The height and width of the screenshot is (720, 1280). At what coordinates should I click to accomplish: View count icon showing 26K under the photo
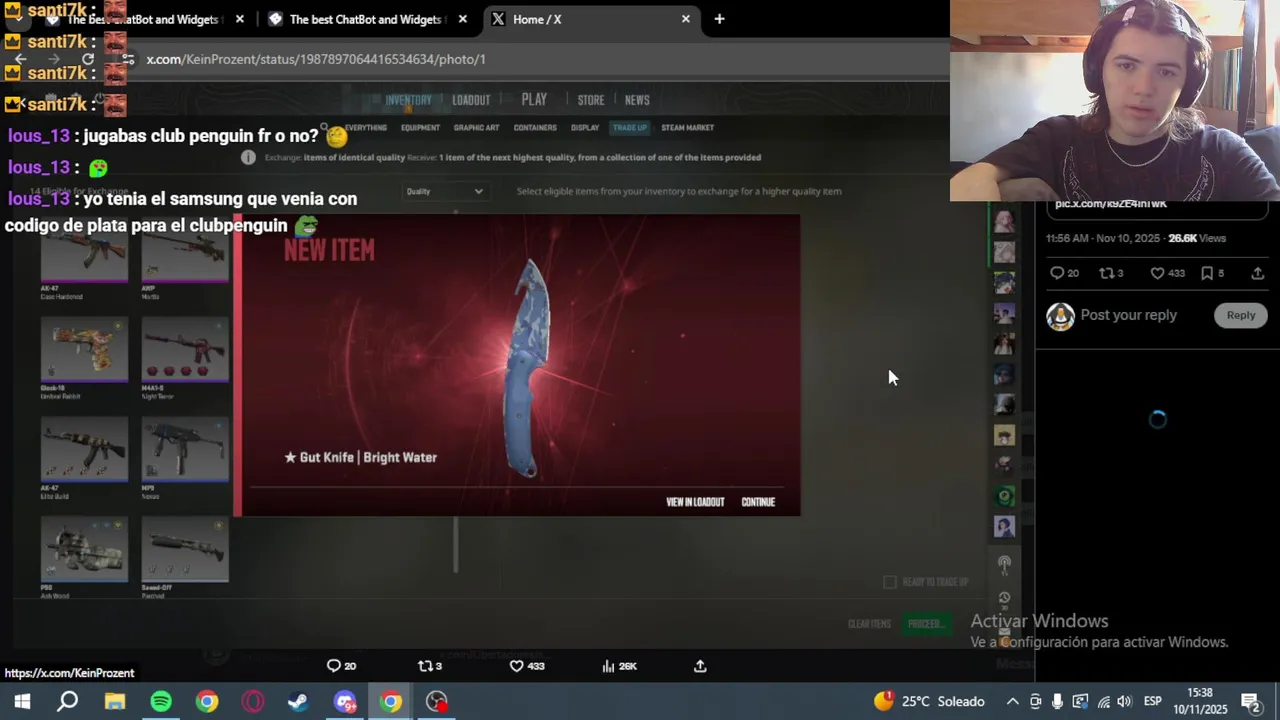(608, 666)
